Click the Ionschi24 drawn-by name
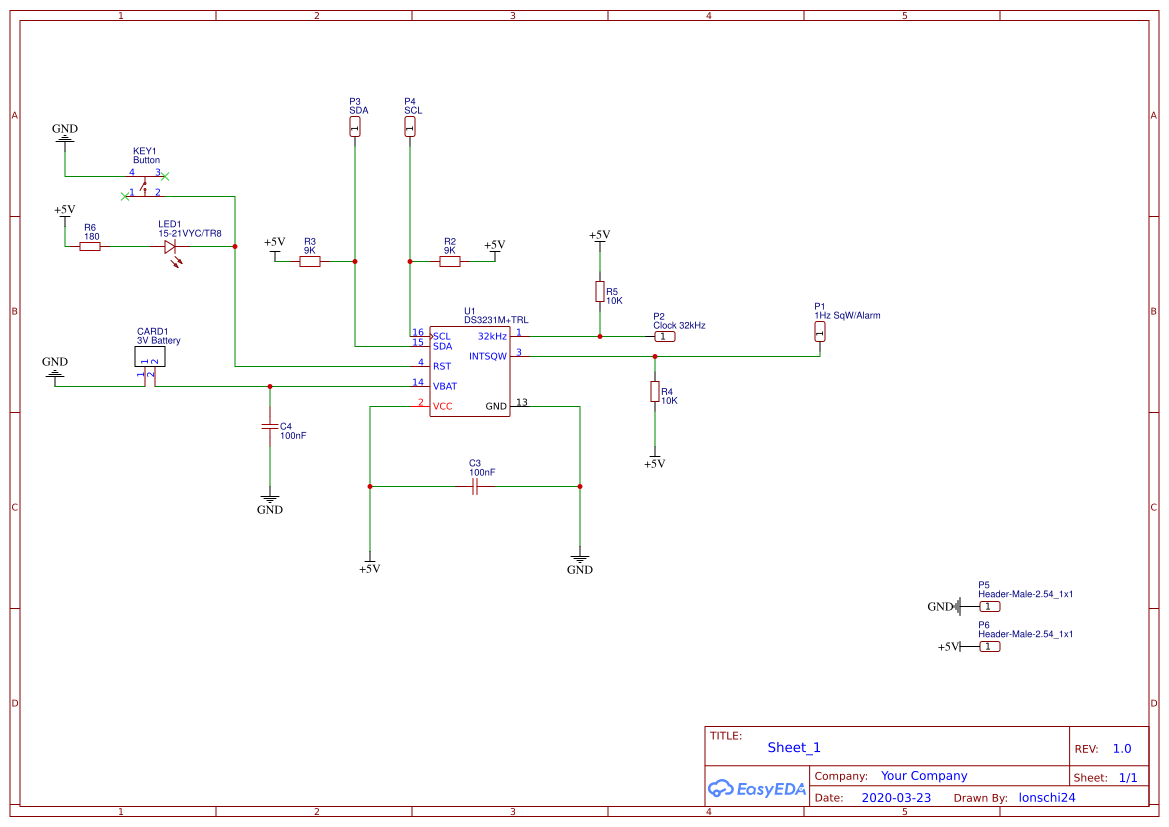1169x827 pixels. (x=1046, y=797)
